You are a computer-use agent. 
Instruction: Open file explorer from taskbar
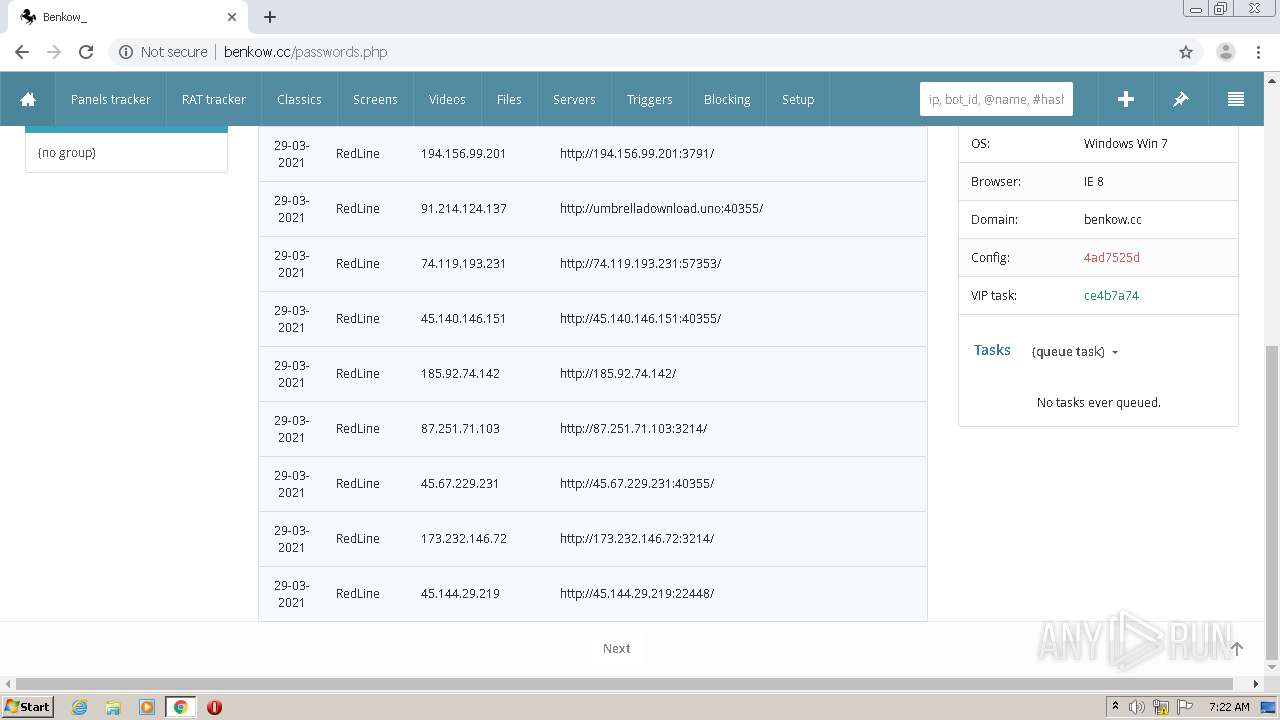click(113, 707)
